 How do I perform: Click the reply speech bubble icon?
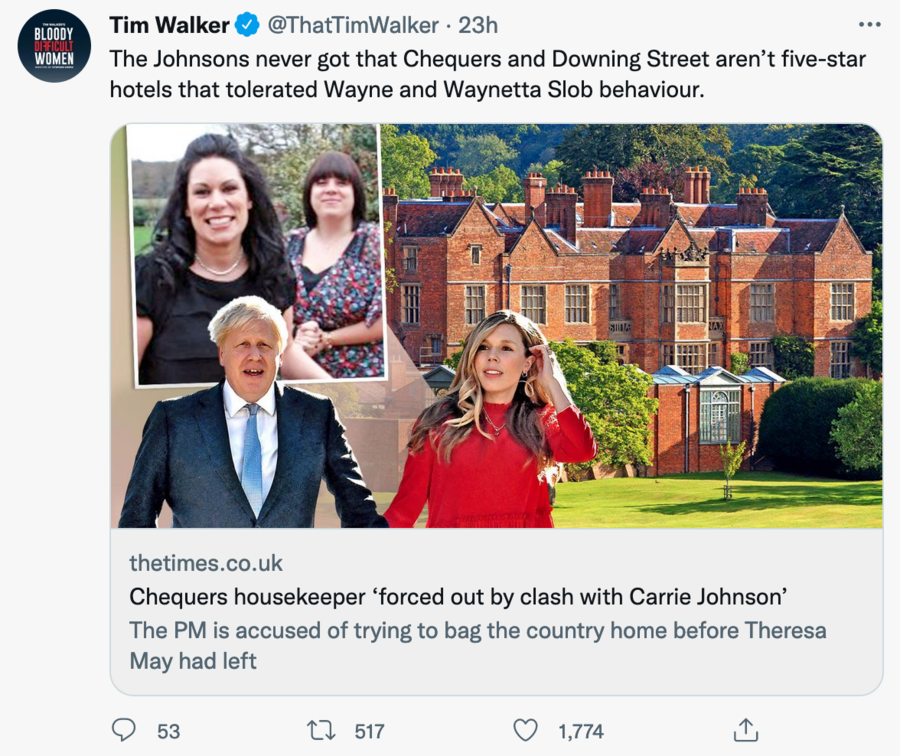pyautogui.click(x=123, y=731)
